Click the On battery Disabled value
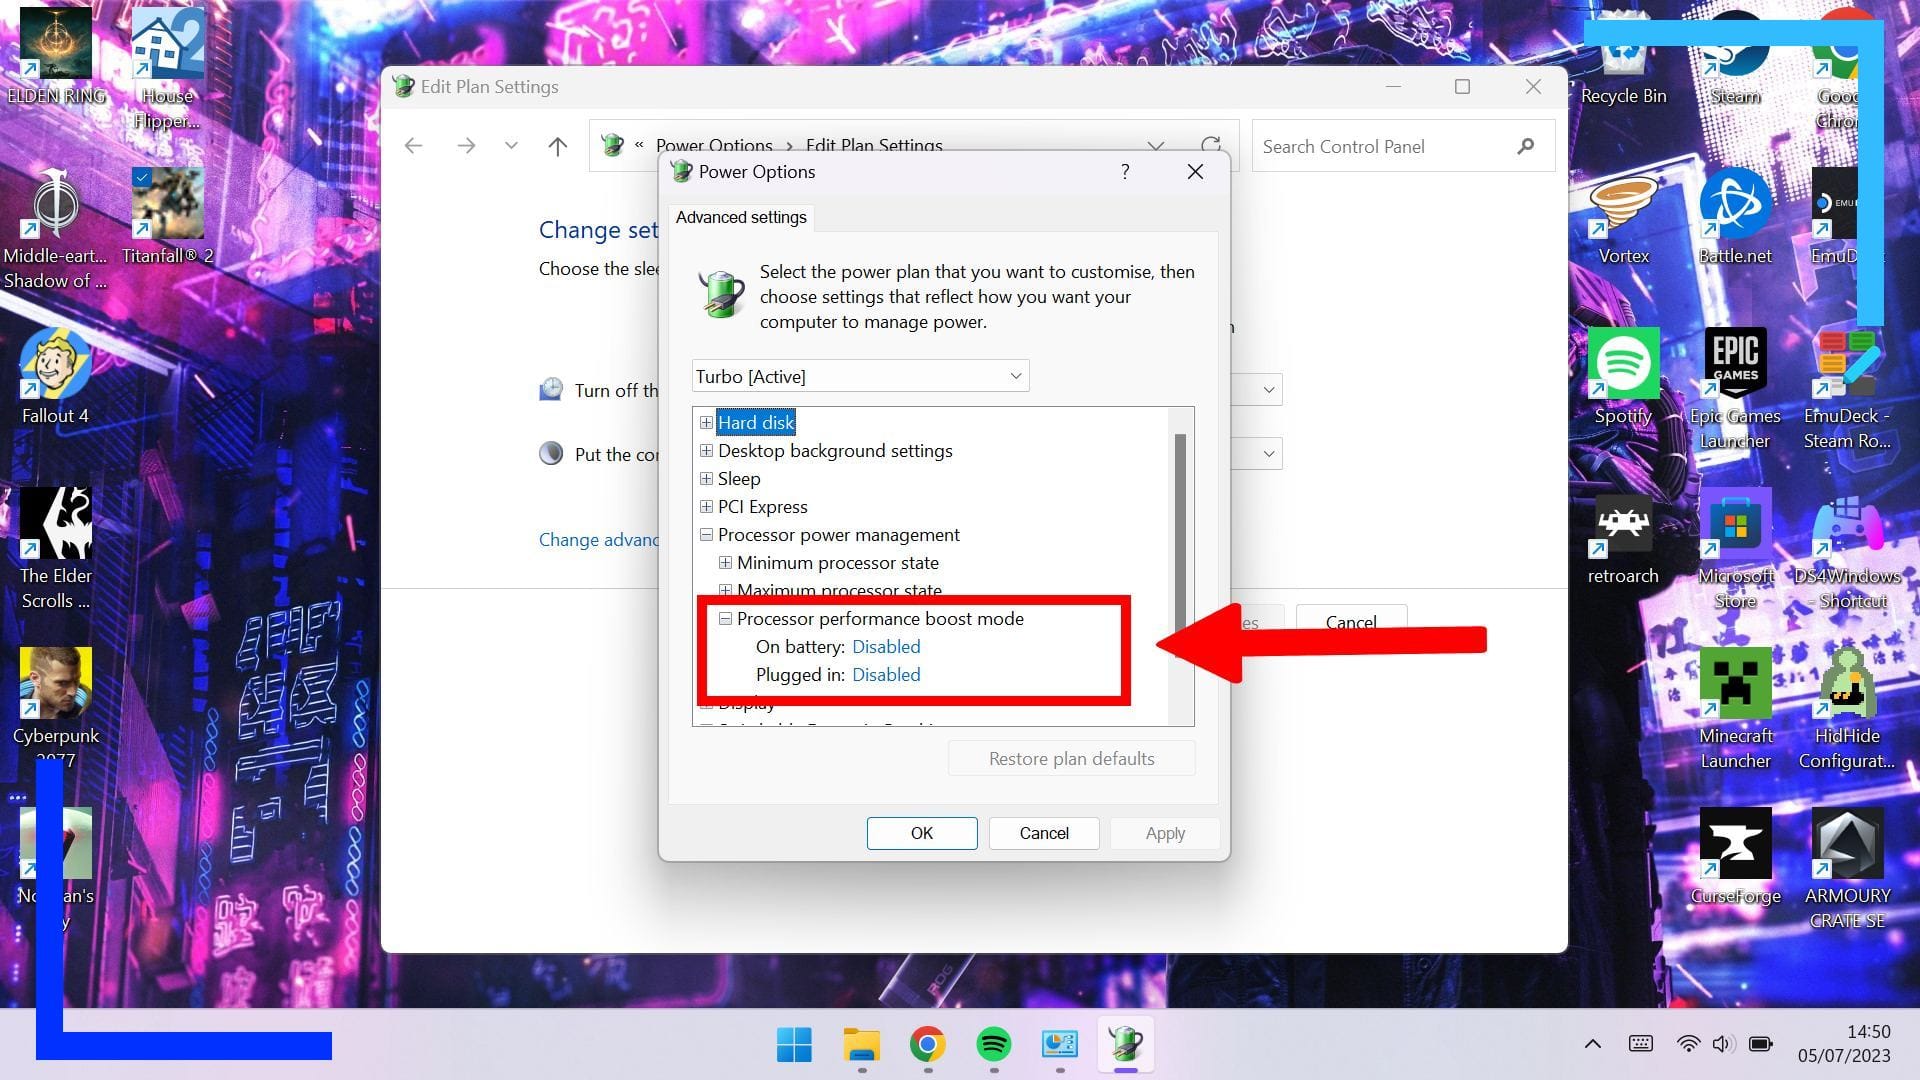1920x1080 pixels. click(x=886, y=647)
